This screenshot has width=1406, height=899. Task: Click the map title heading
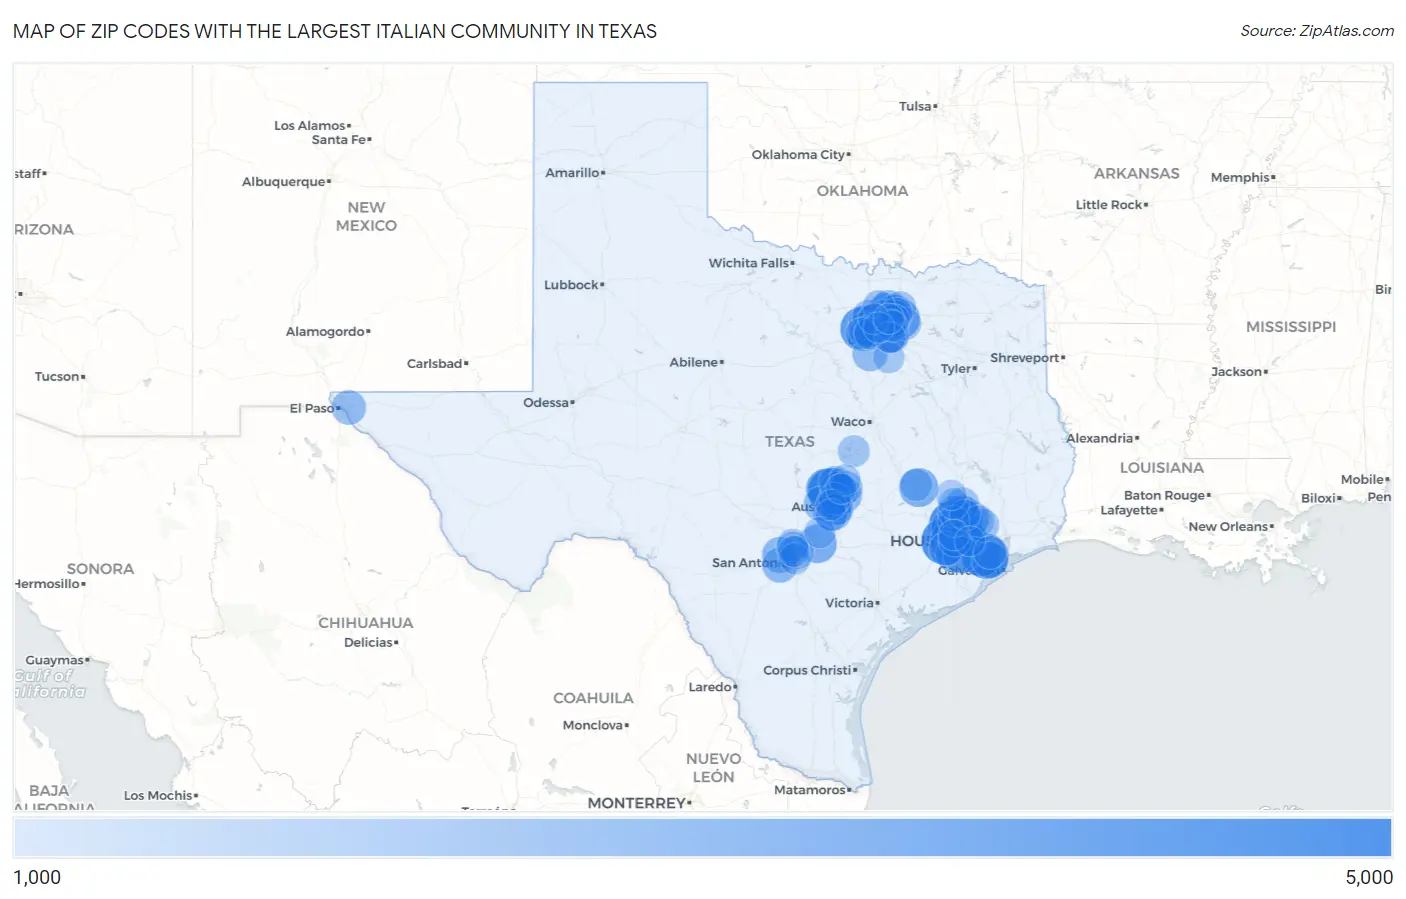pyautogui.click(x=335, y=31)
